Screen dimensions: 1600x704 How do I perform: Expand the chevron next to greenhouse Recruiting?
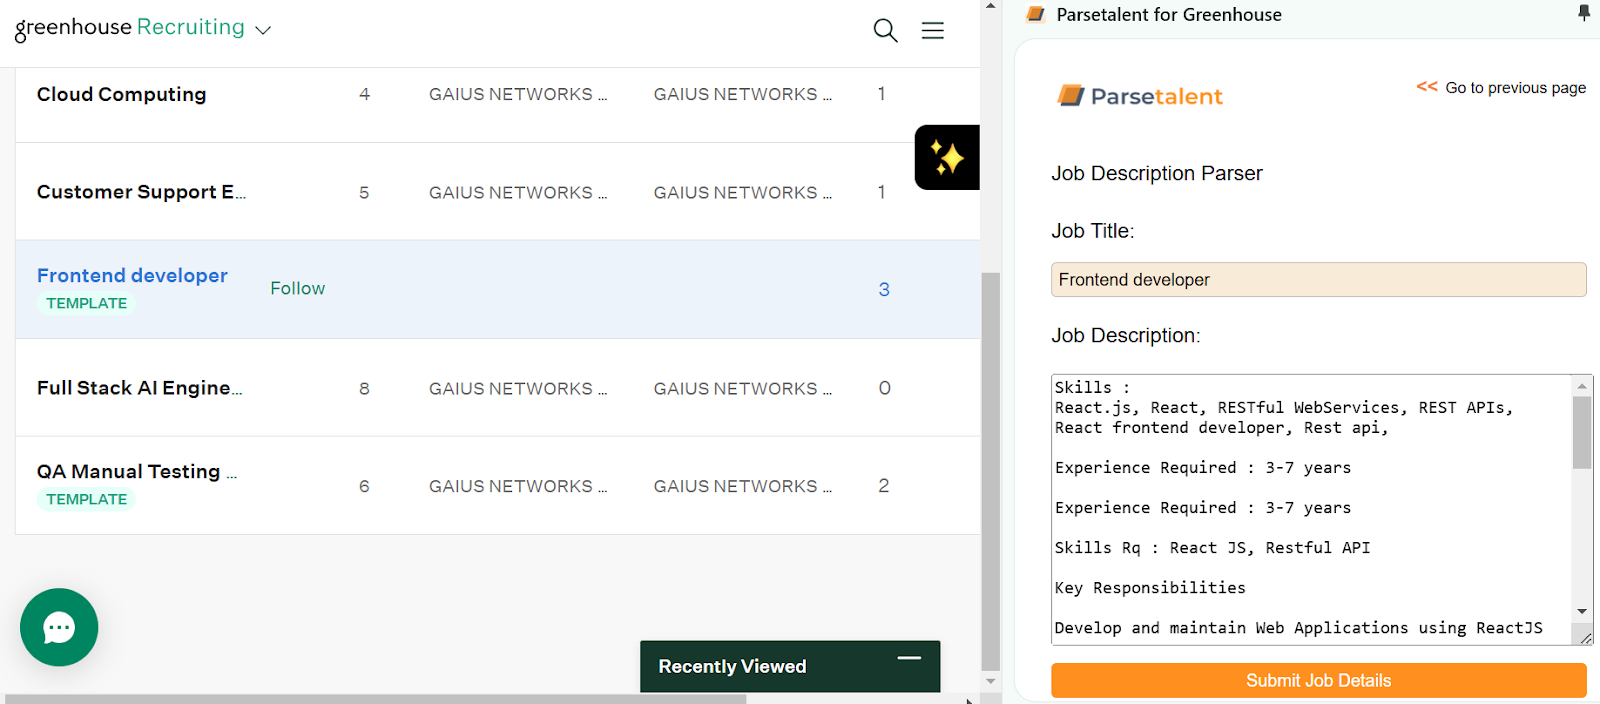point(263,30)
